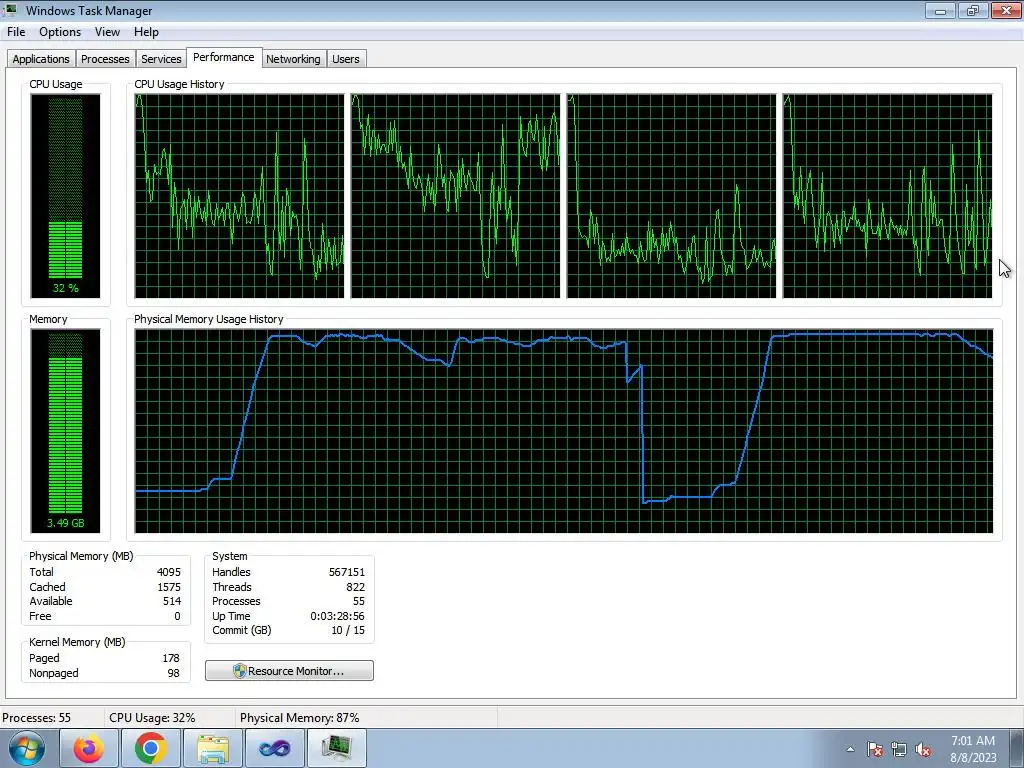Image resolution: width=1024 pixels, height=768 pixels.
Task: Click the Total physical memory value 4095
Action: [168, 572]
